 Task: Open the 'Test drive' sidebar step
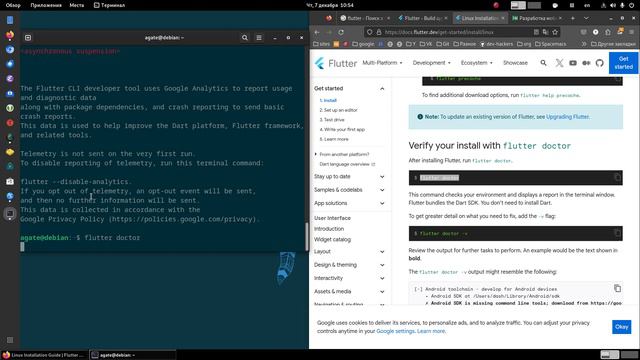point(332,120)
